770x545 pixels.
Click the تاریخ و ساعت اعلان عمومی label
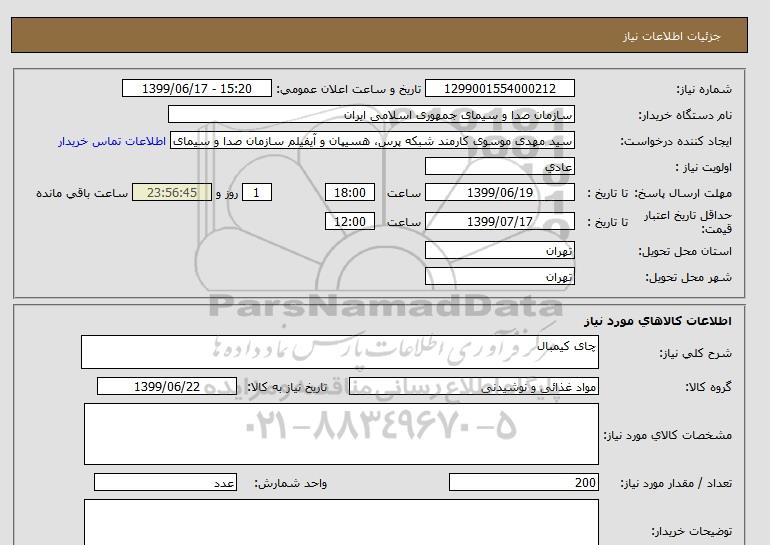349,89
